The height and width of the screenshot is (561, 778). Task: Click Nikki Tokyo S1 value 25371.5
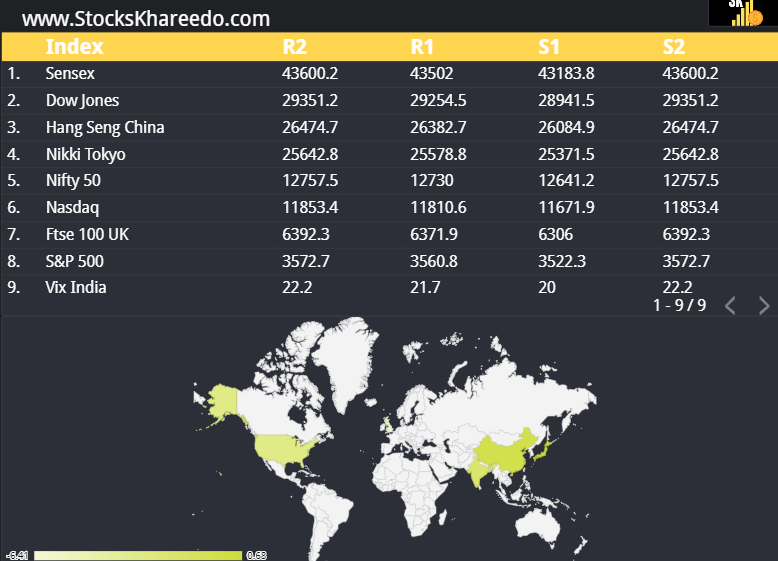[566, 154]
